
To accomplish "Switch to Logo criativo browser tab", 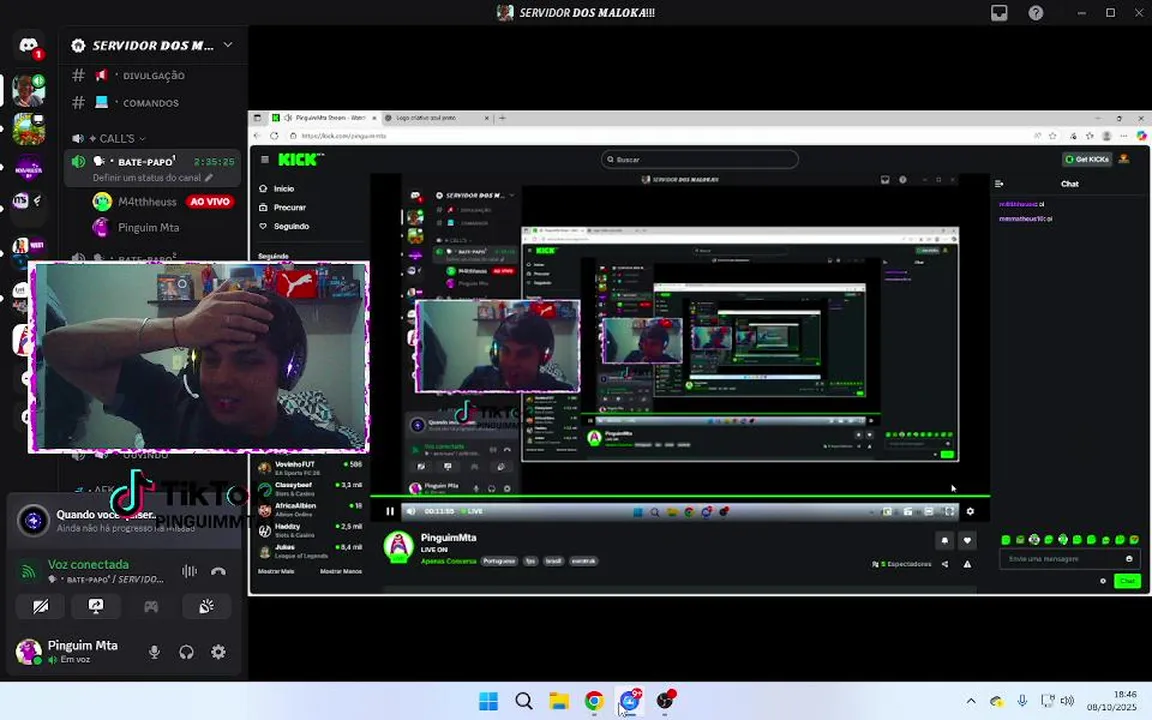I will tap(437, 118).
